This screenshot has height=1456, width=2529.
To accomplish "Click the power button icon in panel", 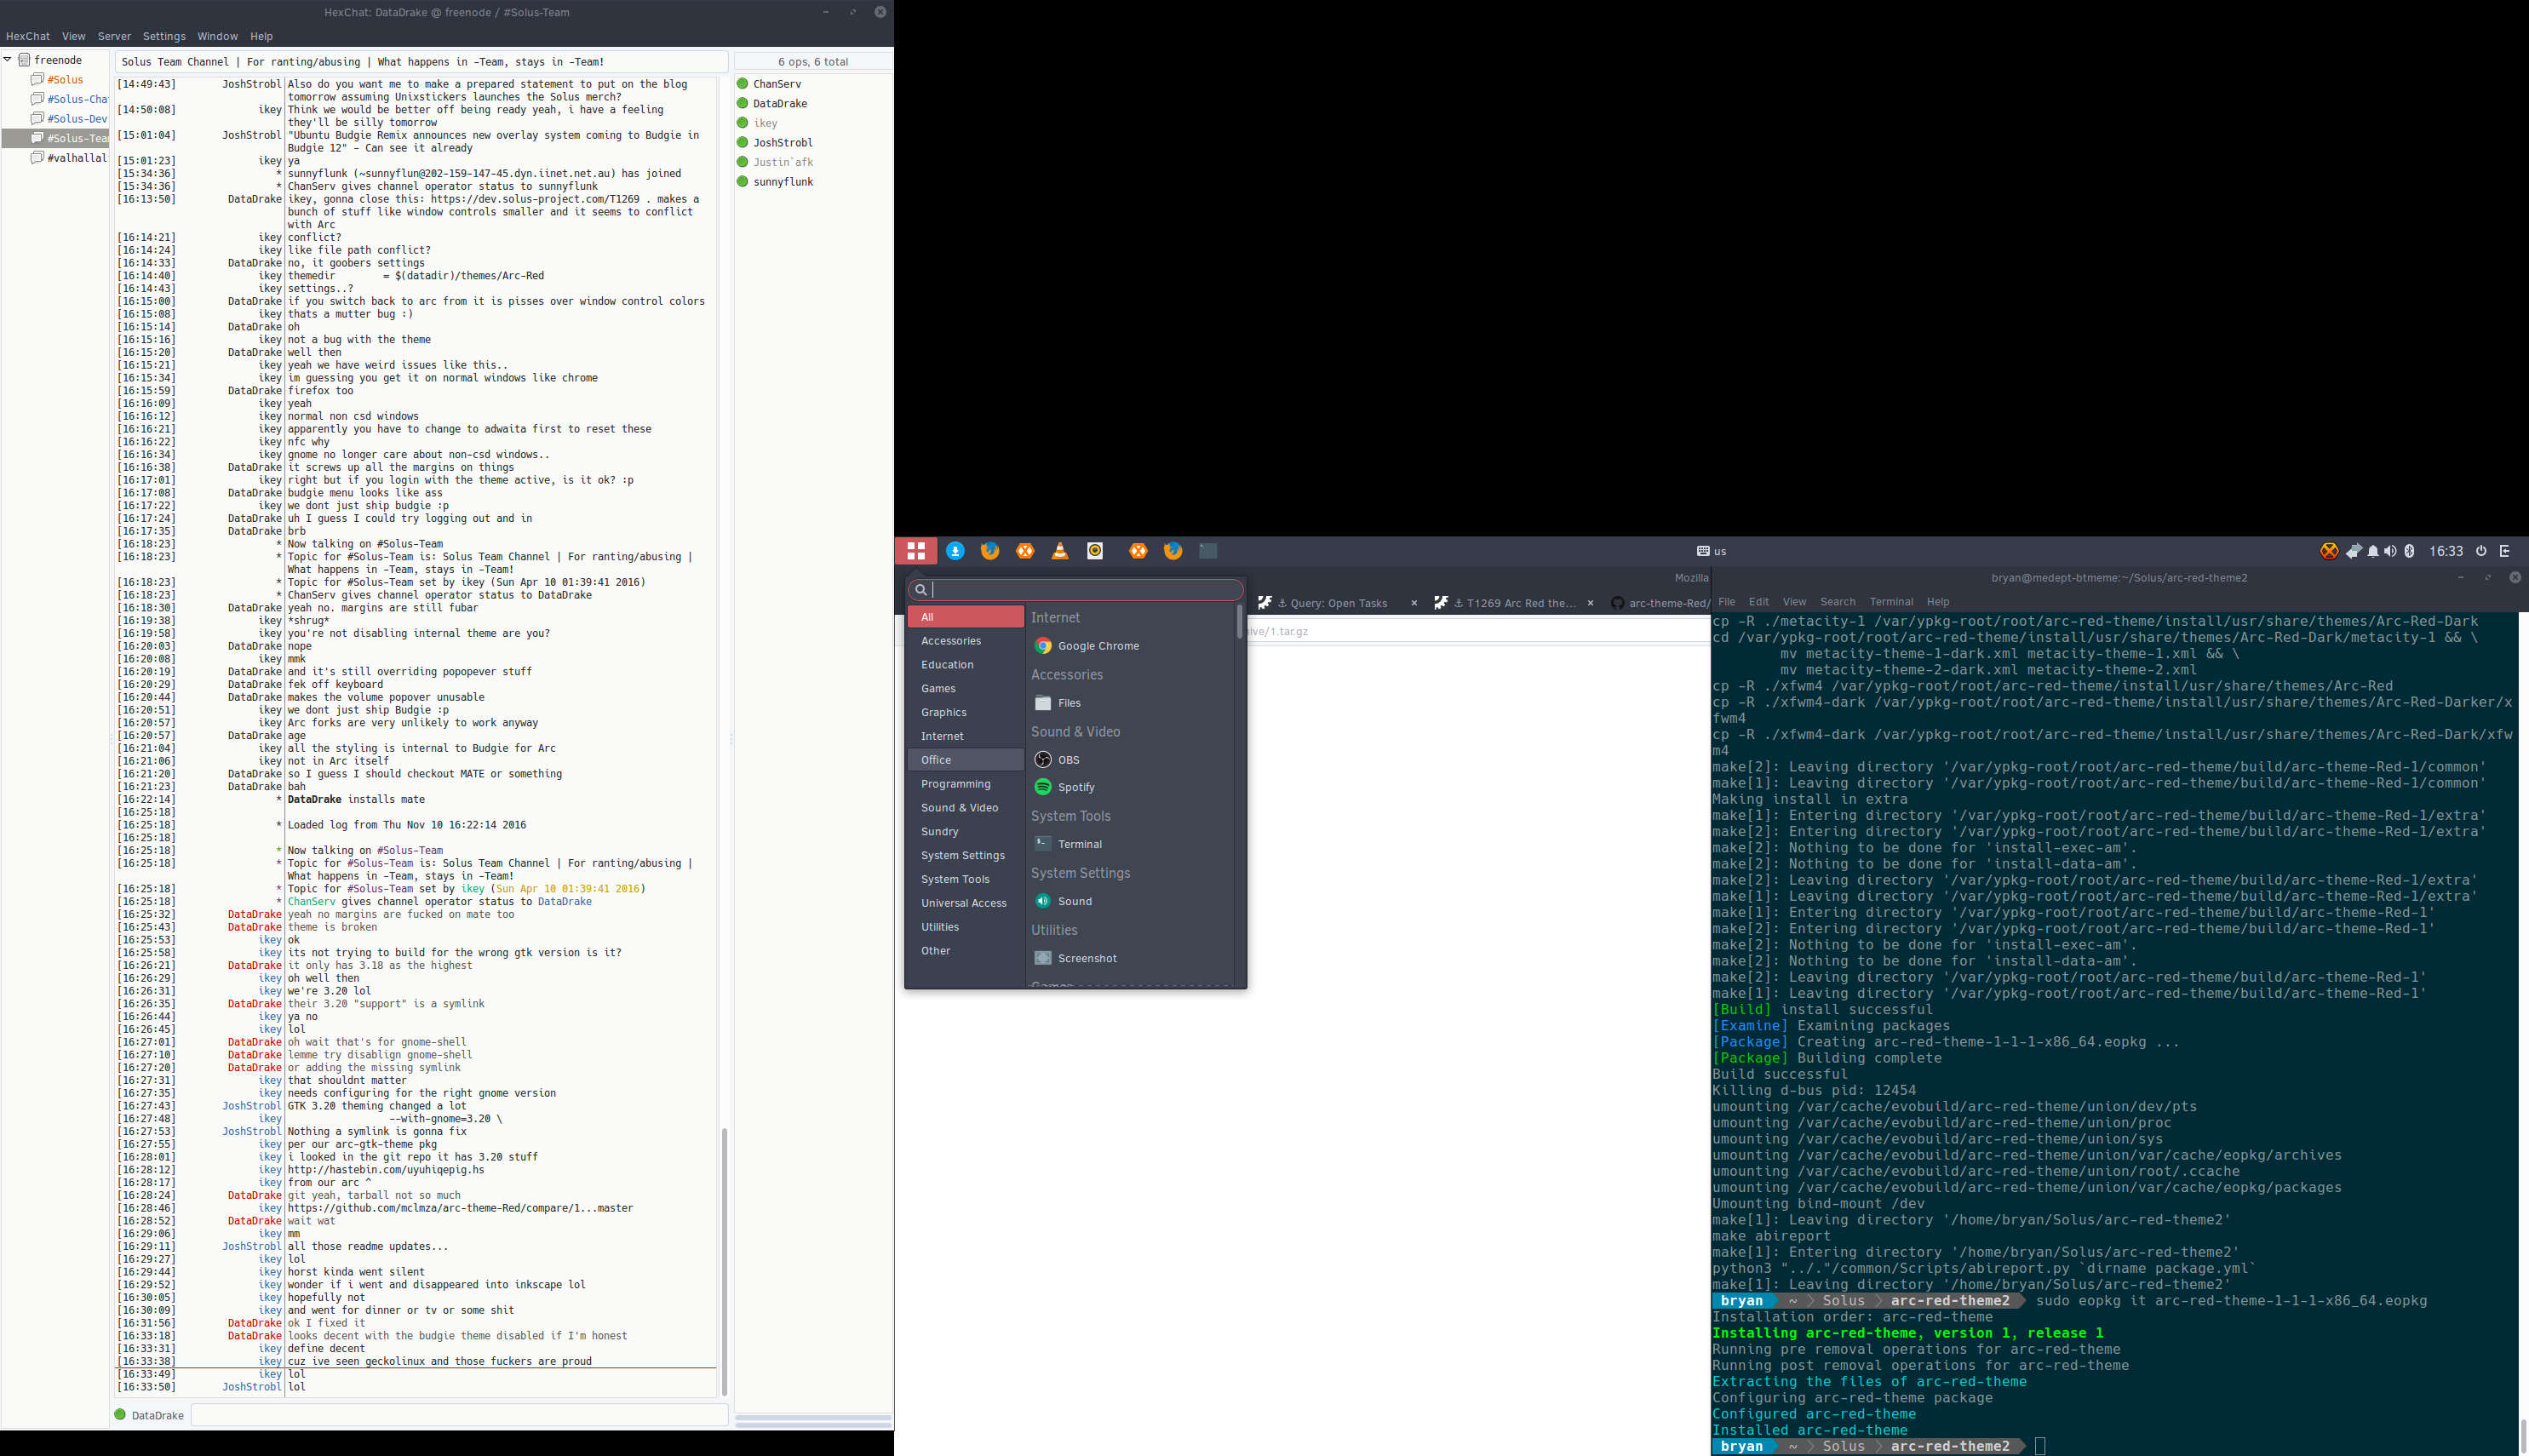I will (x=2481, y=551).
